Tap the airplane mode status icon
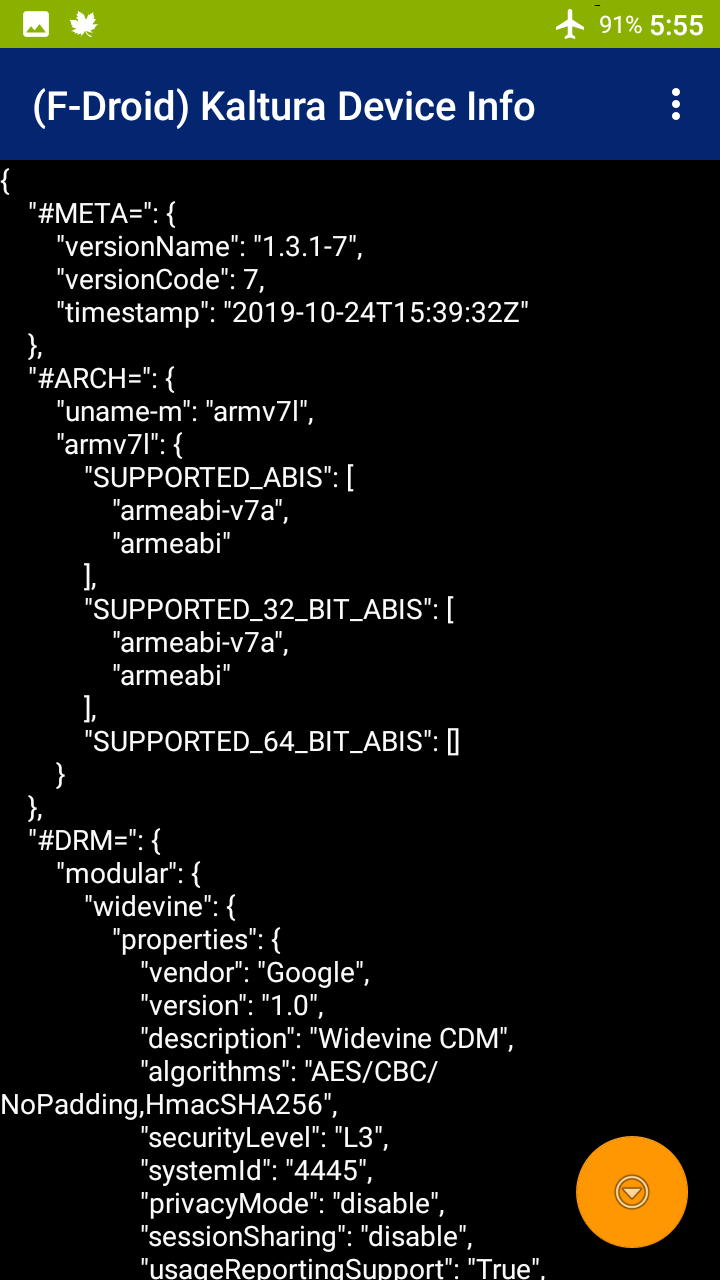This screenshot has width=720, height=1280. [570, 24]
